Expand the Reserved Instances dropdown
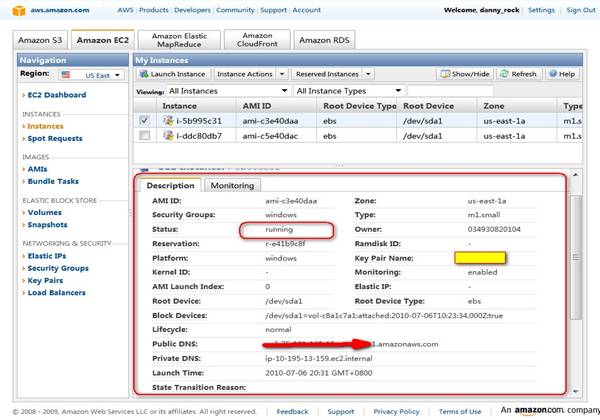 pos(332,74)
